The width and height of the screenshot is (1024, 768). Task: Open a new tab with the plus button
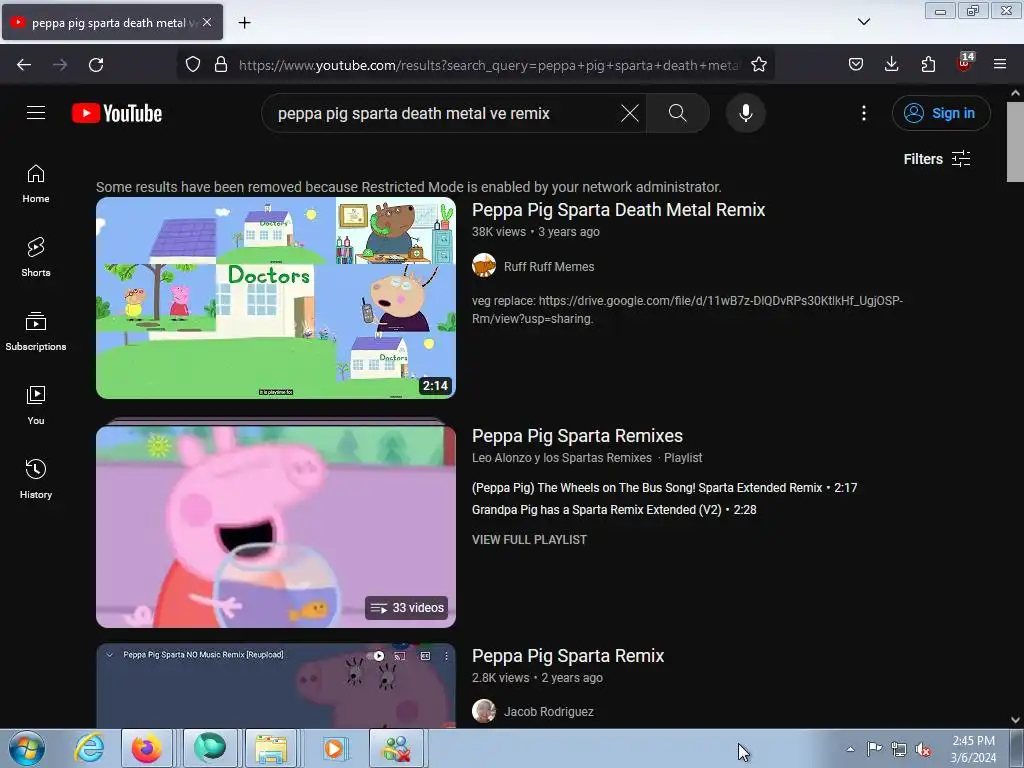(244, 23)
